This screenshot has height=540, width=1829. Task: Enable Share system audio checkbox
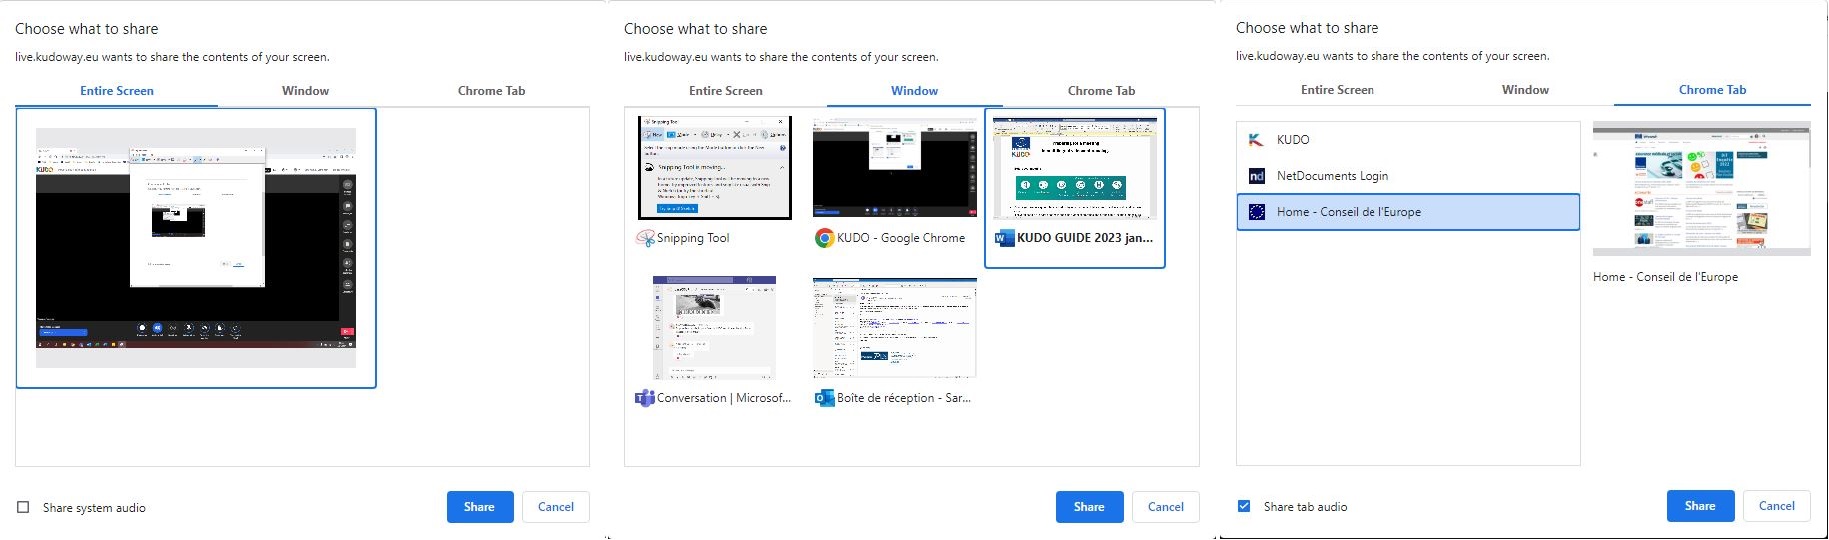click(x=23, y=507)
